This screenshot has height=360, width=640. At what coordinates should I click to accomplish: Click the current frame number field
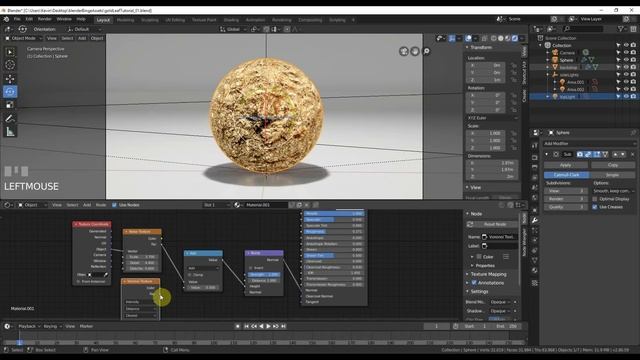pyautogui.click(x=436, y=326)
